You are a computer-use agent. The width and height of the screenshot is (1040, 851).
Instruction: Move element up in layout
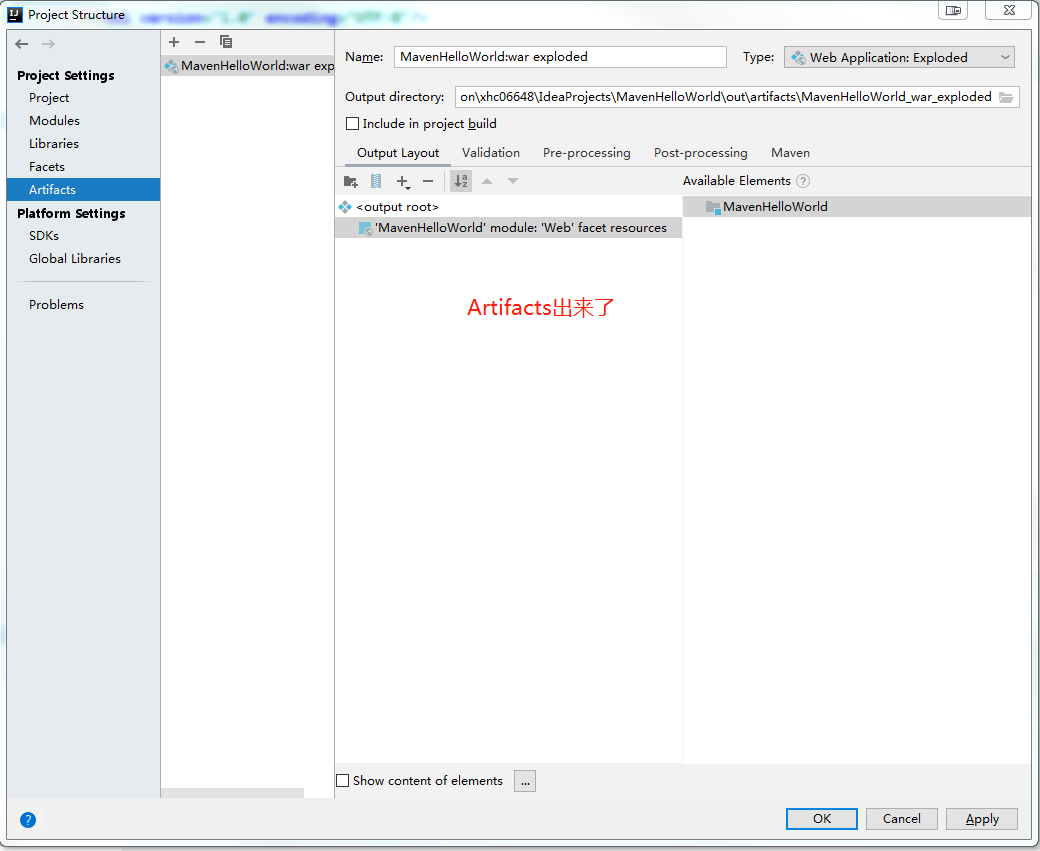487,181
